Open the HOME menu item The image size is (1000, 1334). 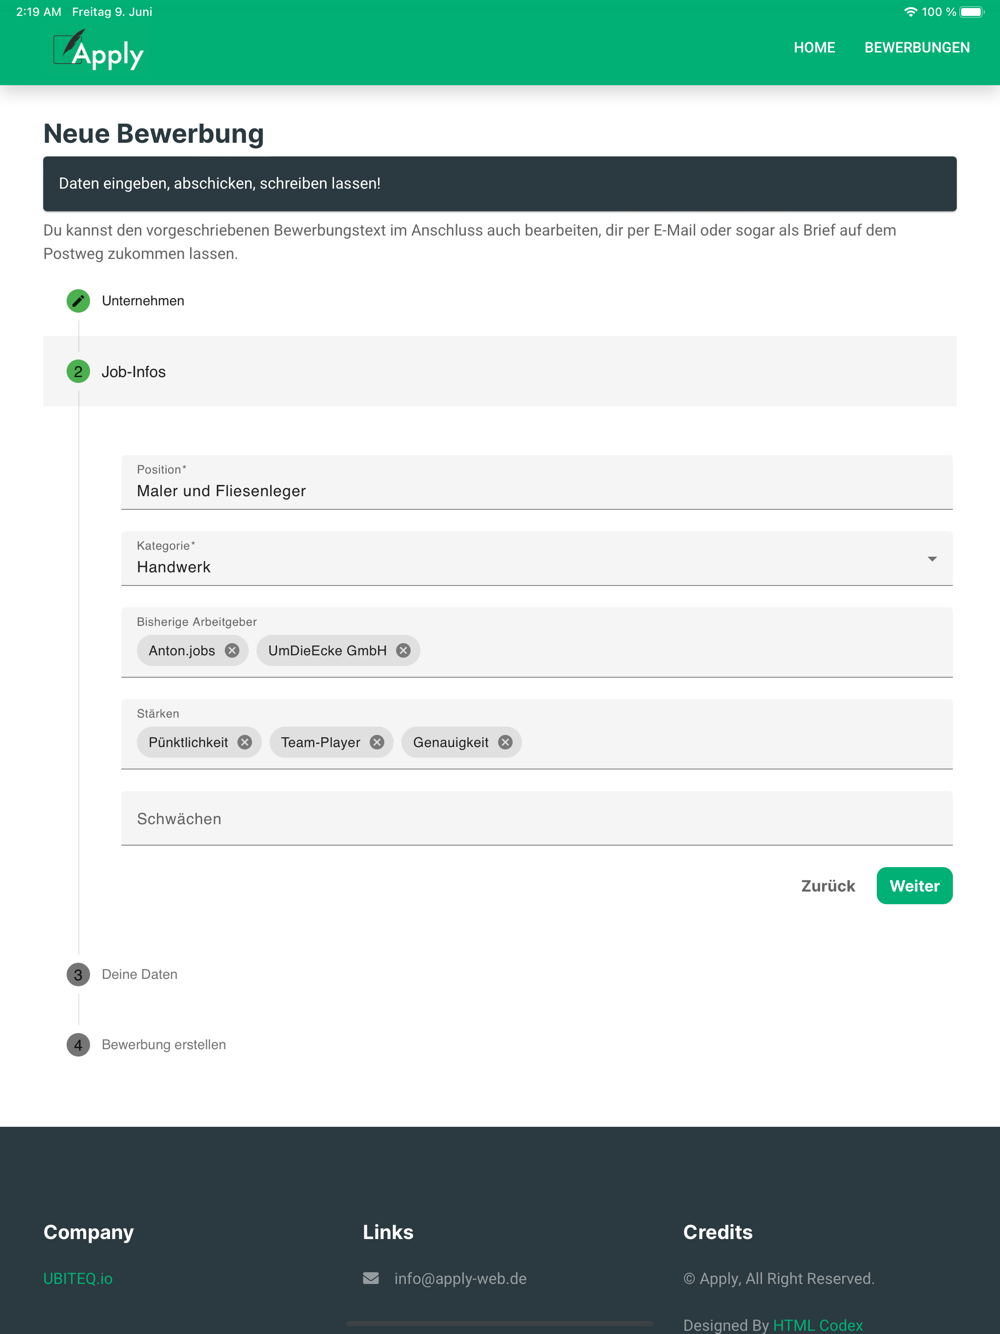pos(814,48)
